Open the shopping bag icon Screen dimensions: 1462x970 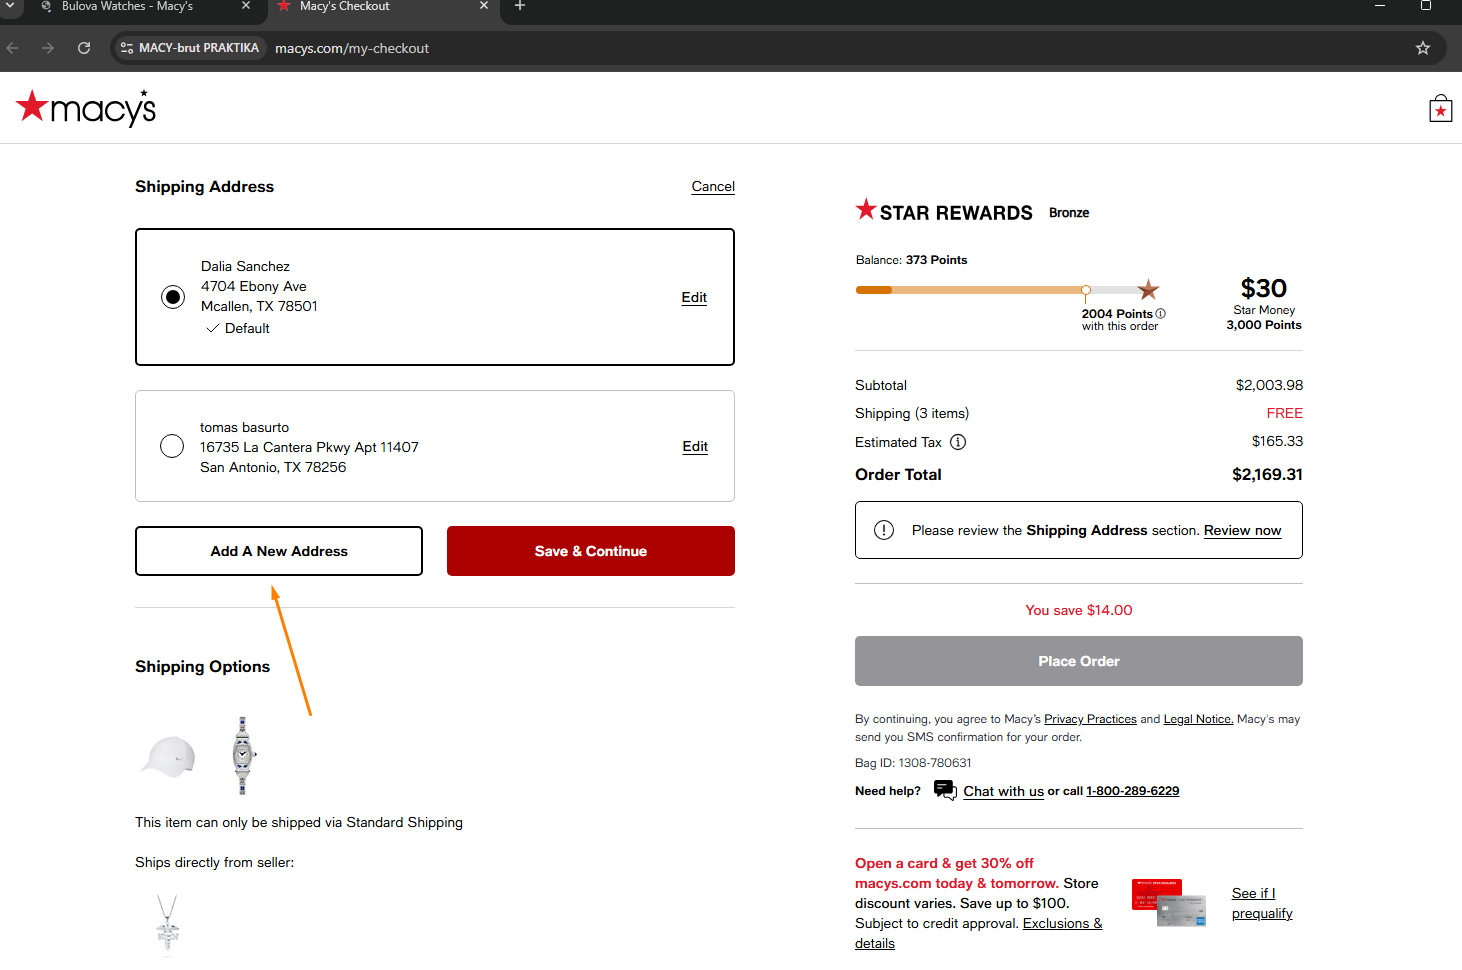coord(1440,109)
